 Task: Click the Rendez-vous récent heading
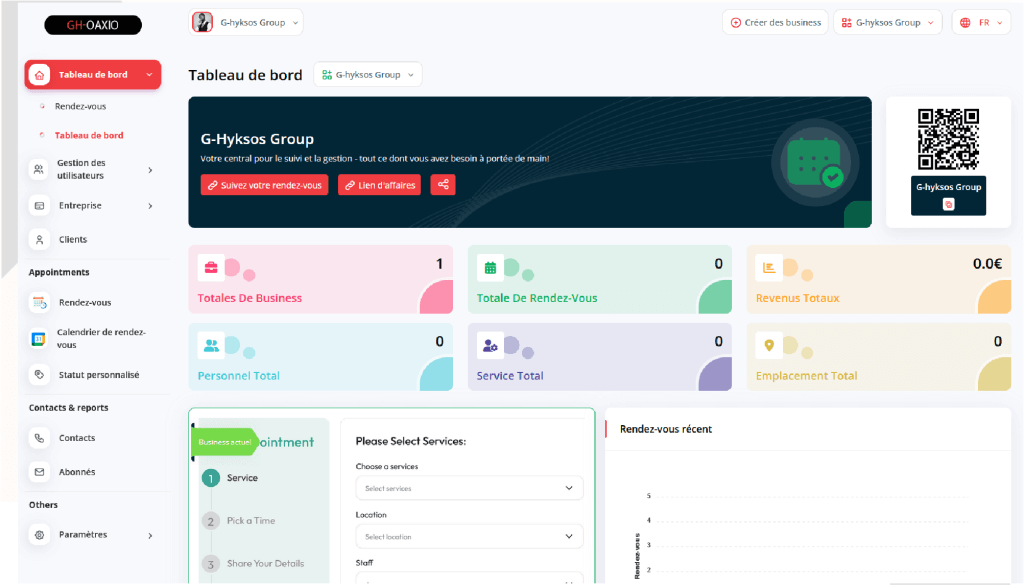tap(665, 429)
